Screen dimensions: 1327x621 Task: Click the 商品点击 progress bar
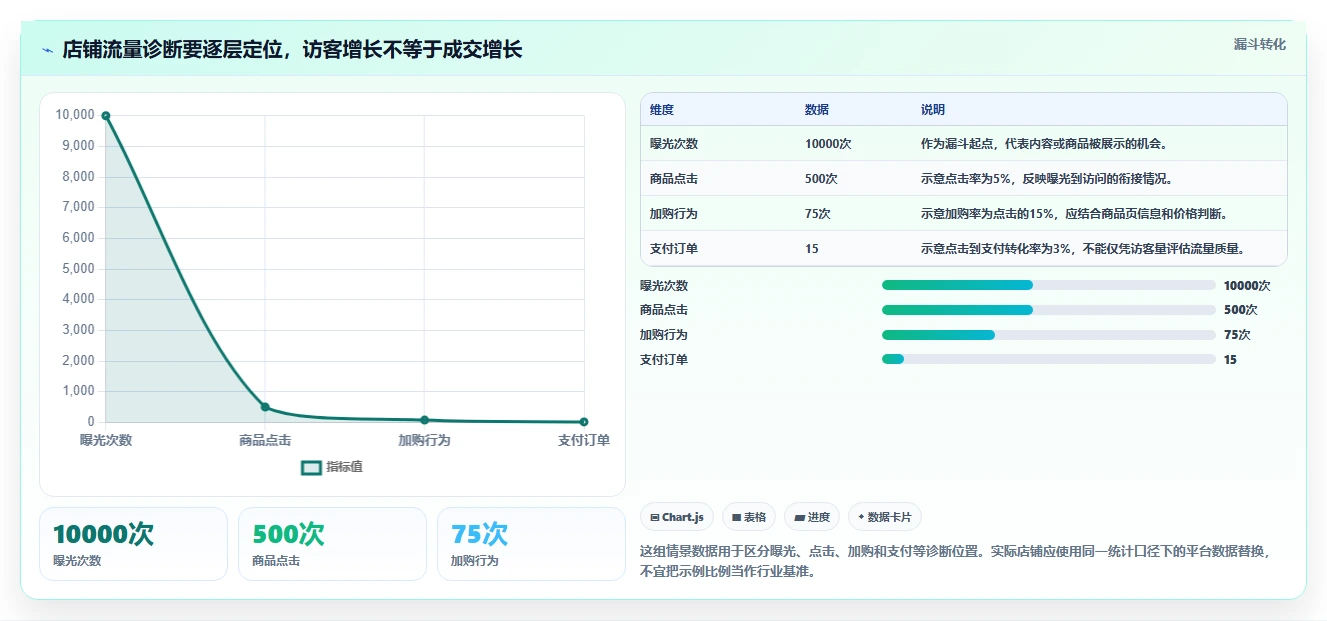point(1048,310)
